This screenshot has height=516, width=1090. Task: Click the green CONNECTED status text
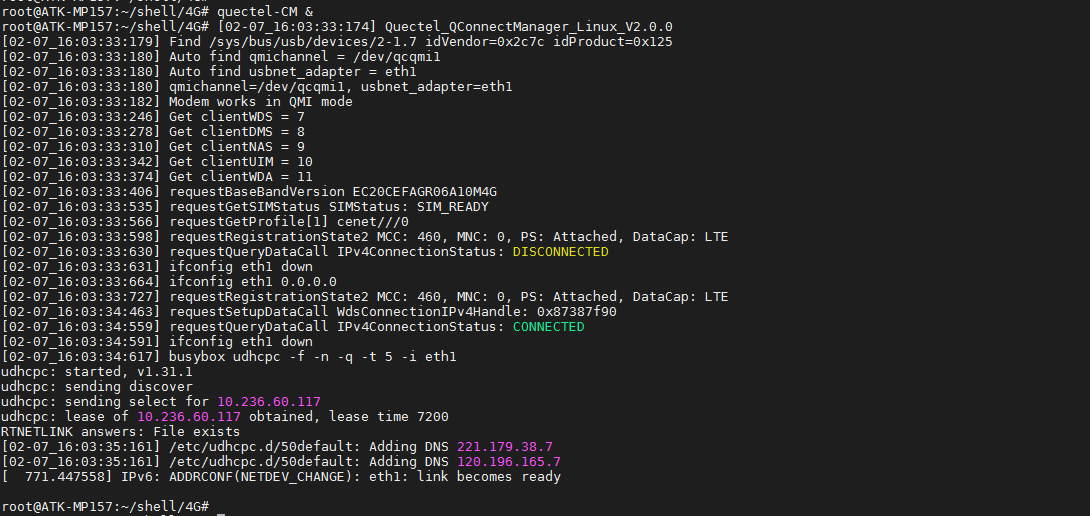click(x=548, y=327)
